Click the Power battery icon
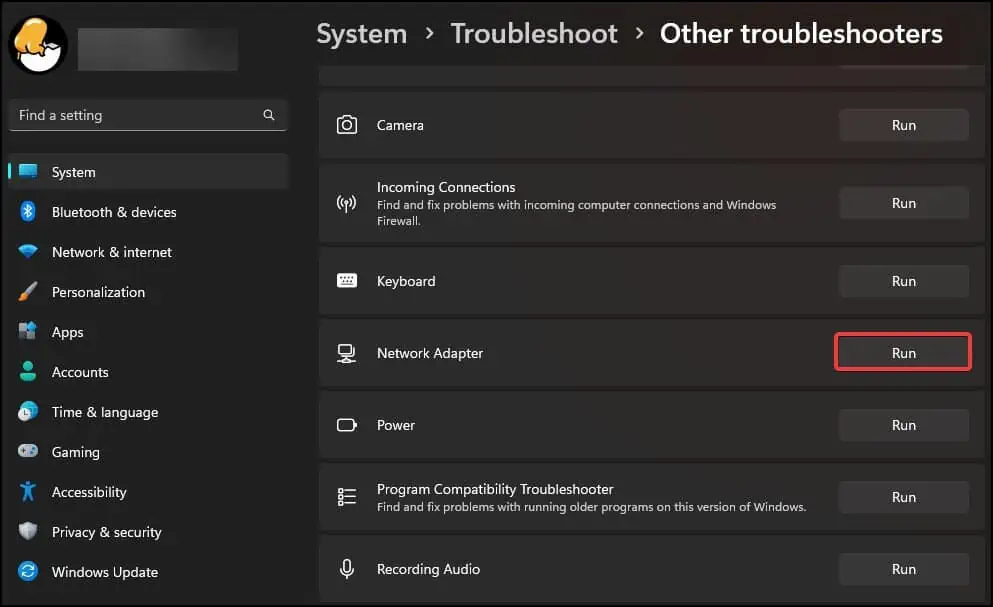This screenshot has width=993, height=607. 346,425
